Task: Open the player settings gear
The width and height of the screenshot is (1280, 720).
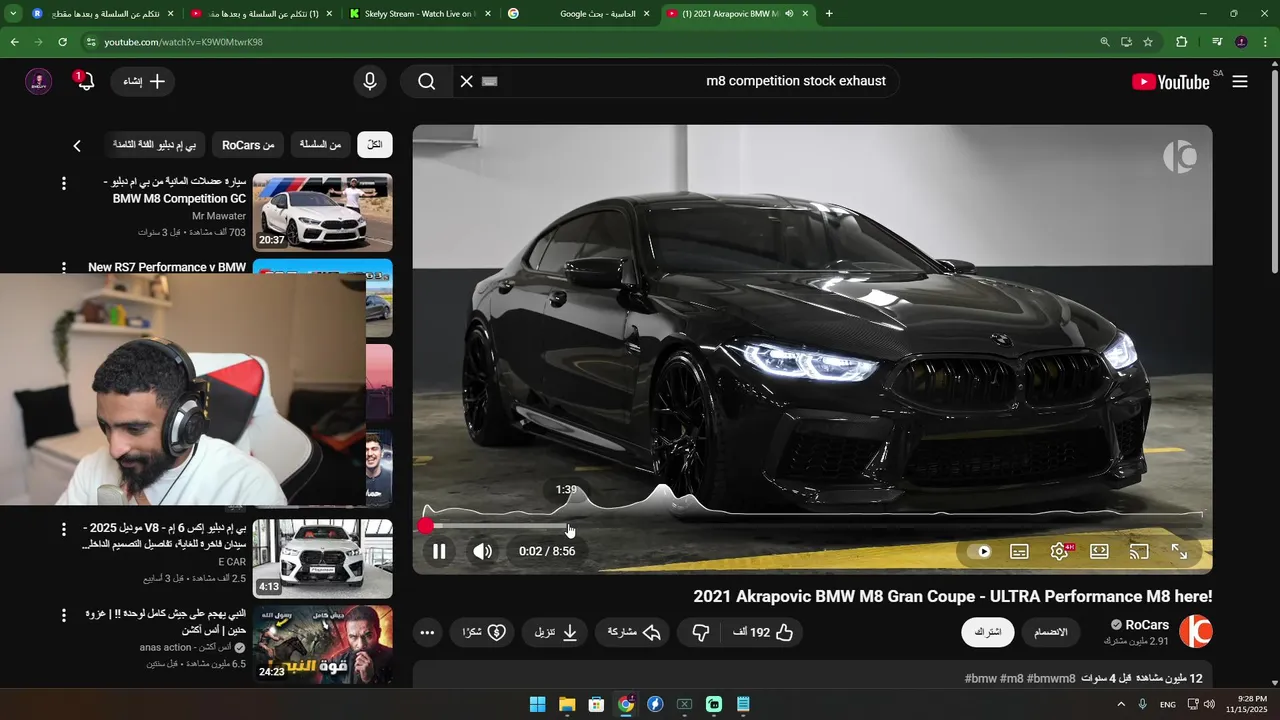Action: [x=1059, y=551]
